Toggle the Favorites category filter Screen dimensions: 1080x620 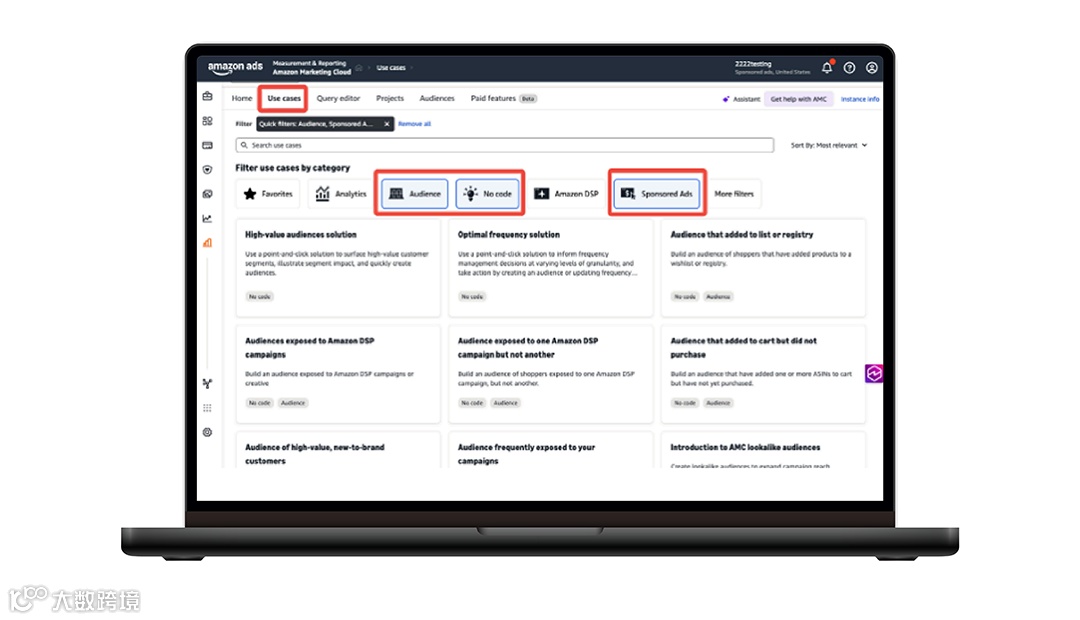coord(269,194)
